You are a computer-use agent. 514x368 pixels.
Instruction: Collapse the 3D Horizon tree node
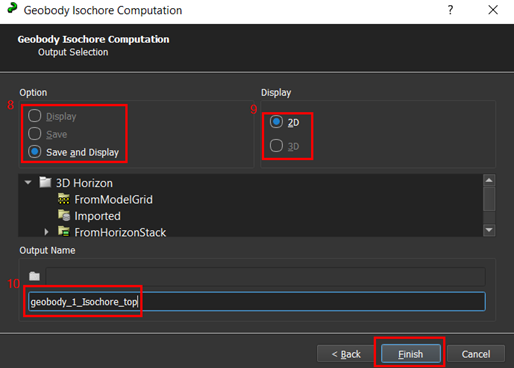click(28, 182)
